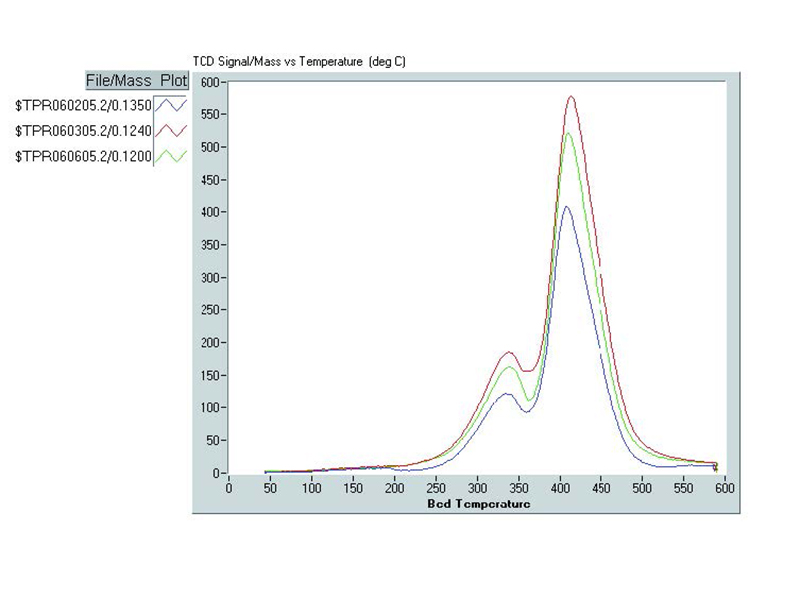Click the blue plot style icon in legend
800x600 pixels.
pos(171,104)
